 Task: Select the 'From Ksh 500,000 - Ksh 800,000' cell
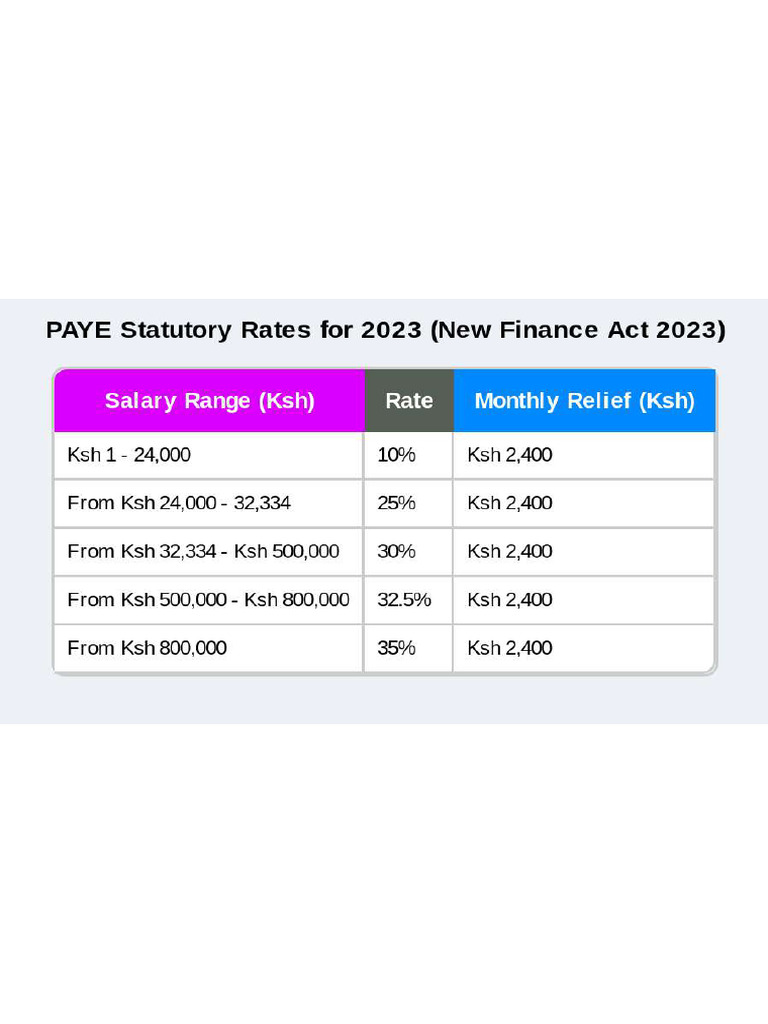pos(208,600)
